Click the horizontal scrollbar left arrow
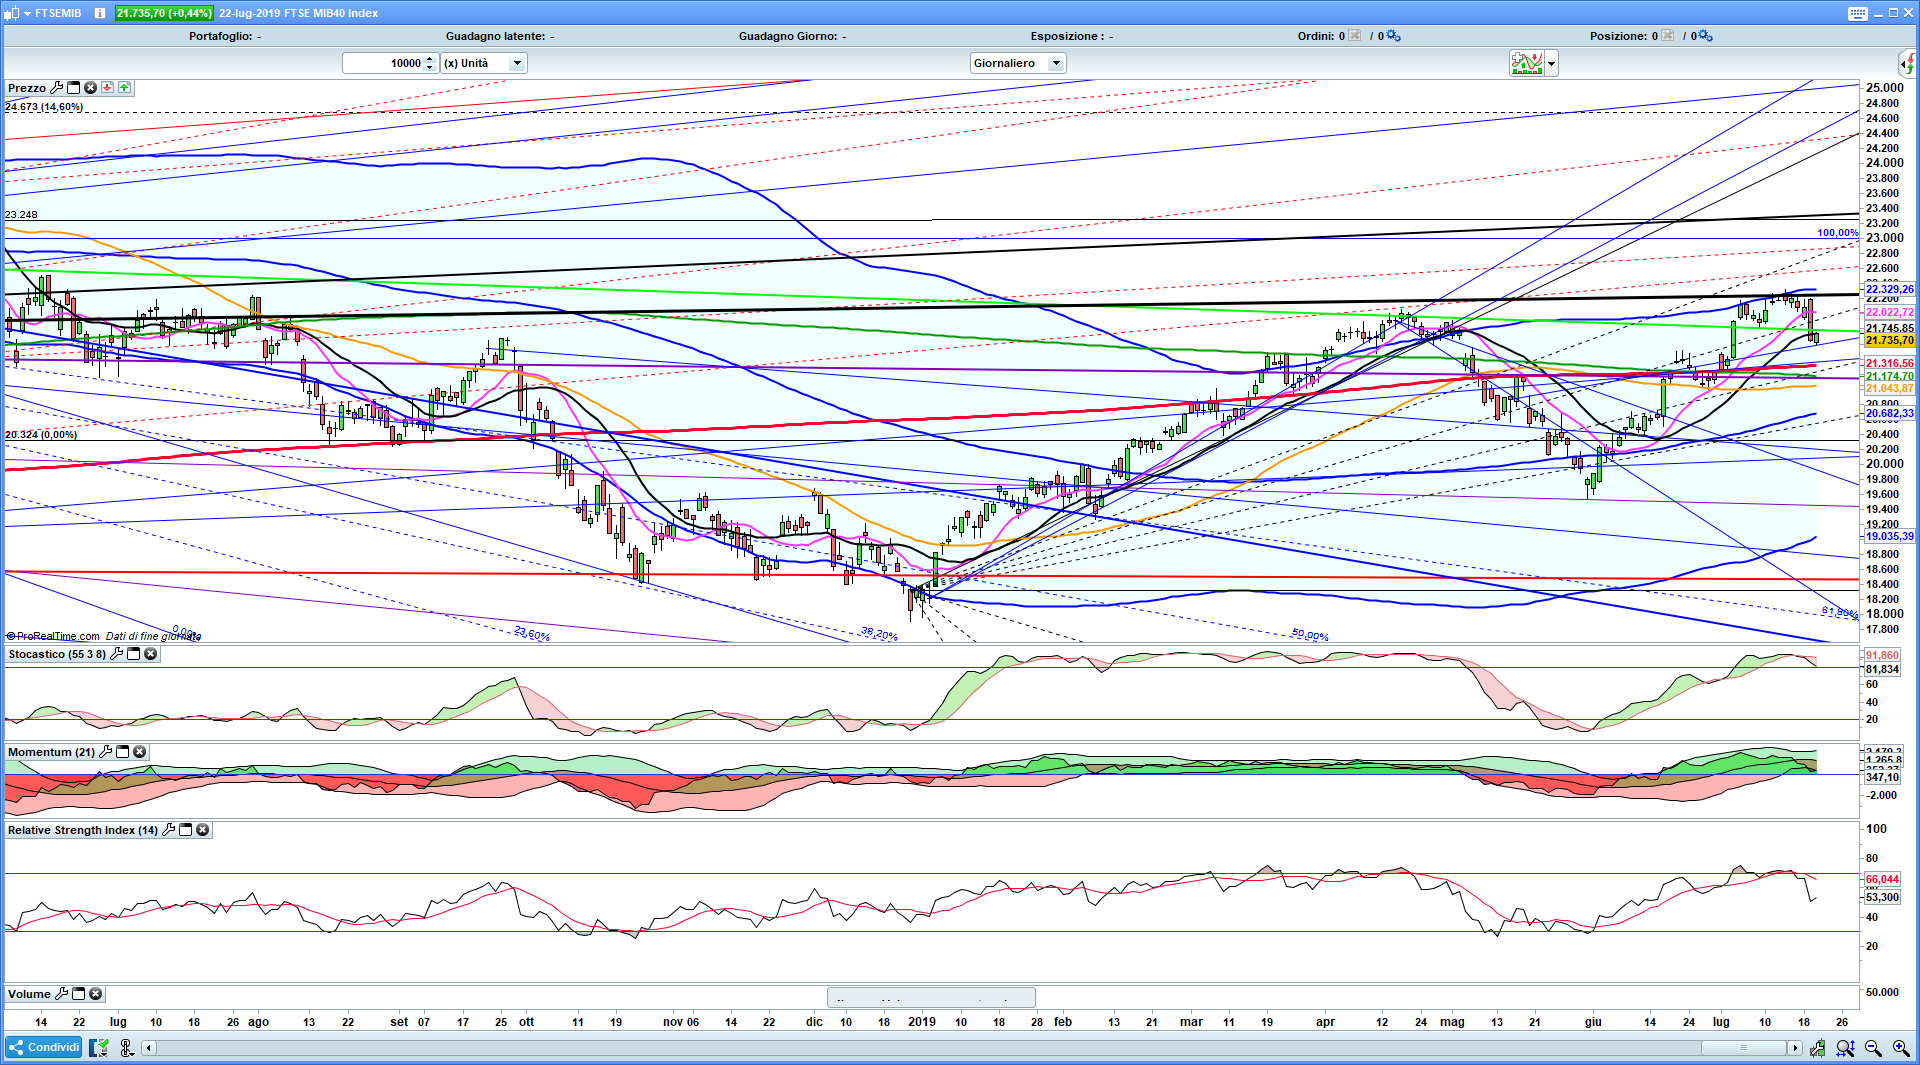Image resolution: width=1920 pixels, height=1065 pixels. [148, 1048]
